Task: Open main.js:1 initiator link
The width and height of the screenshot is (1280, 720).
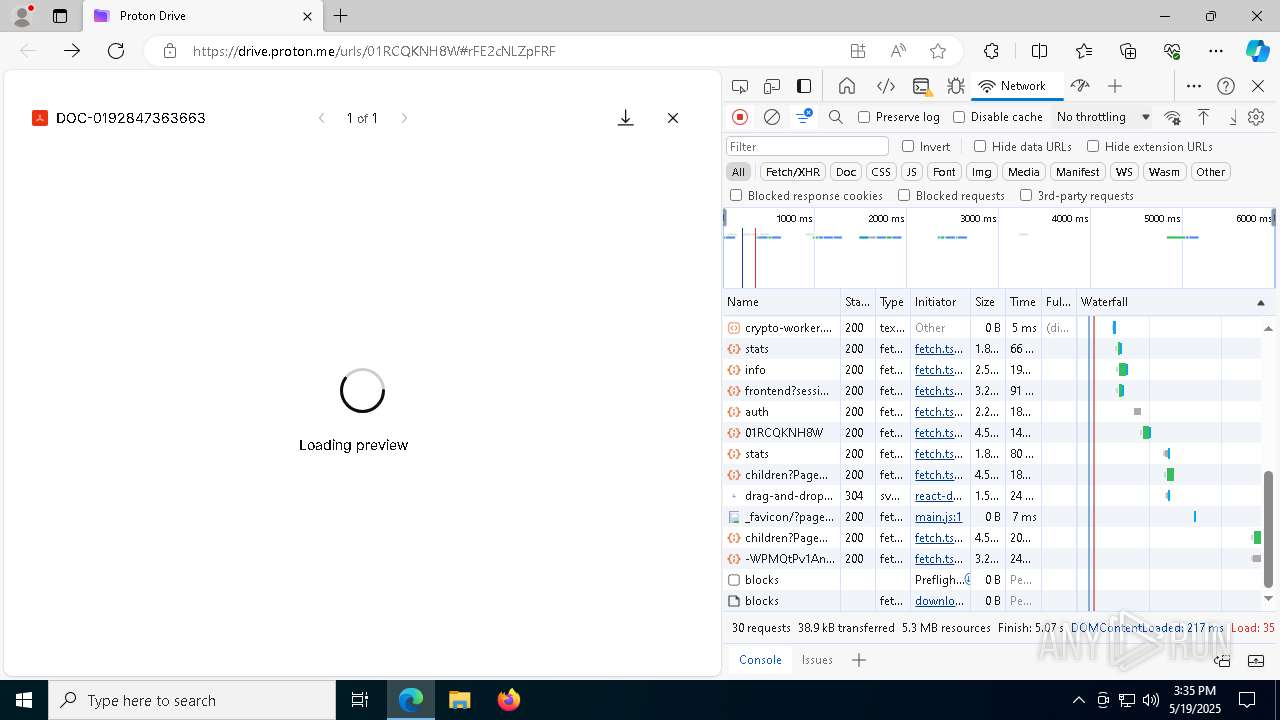Action: (x=938, y=517)
